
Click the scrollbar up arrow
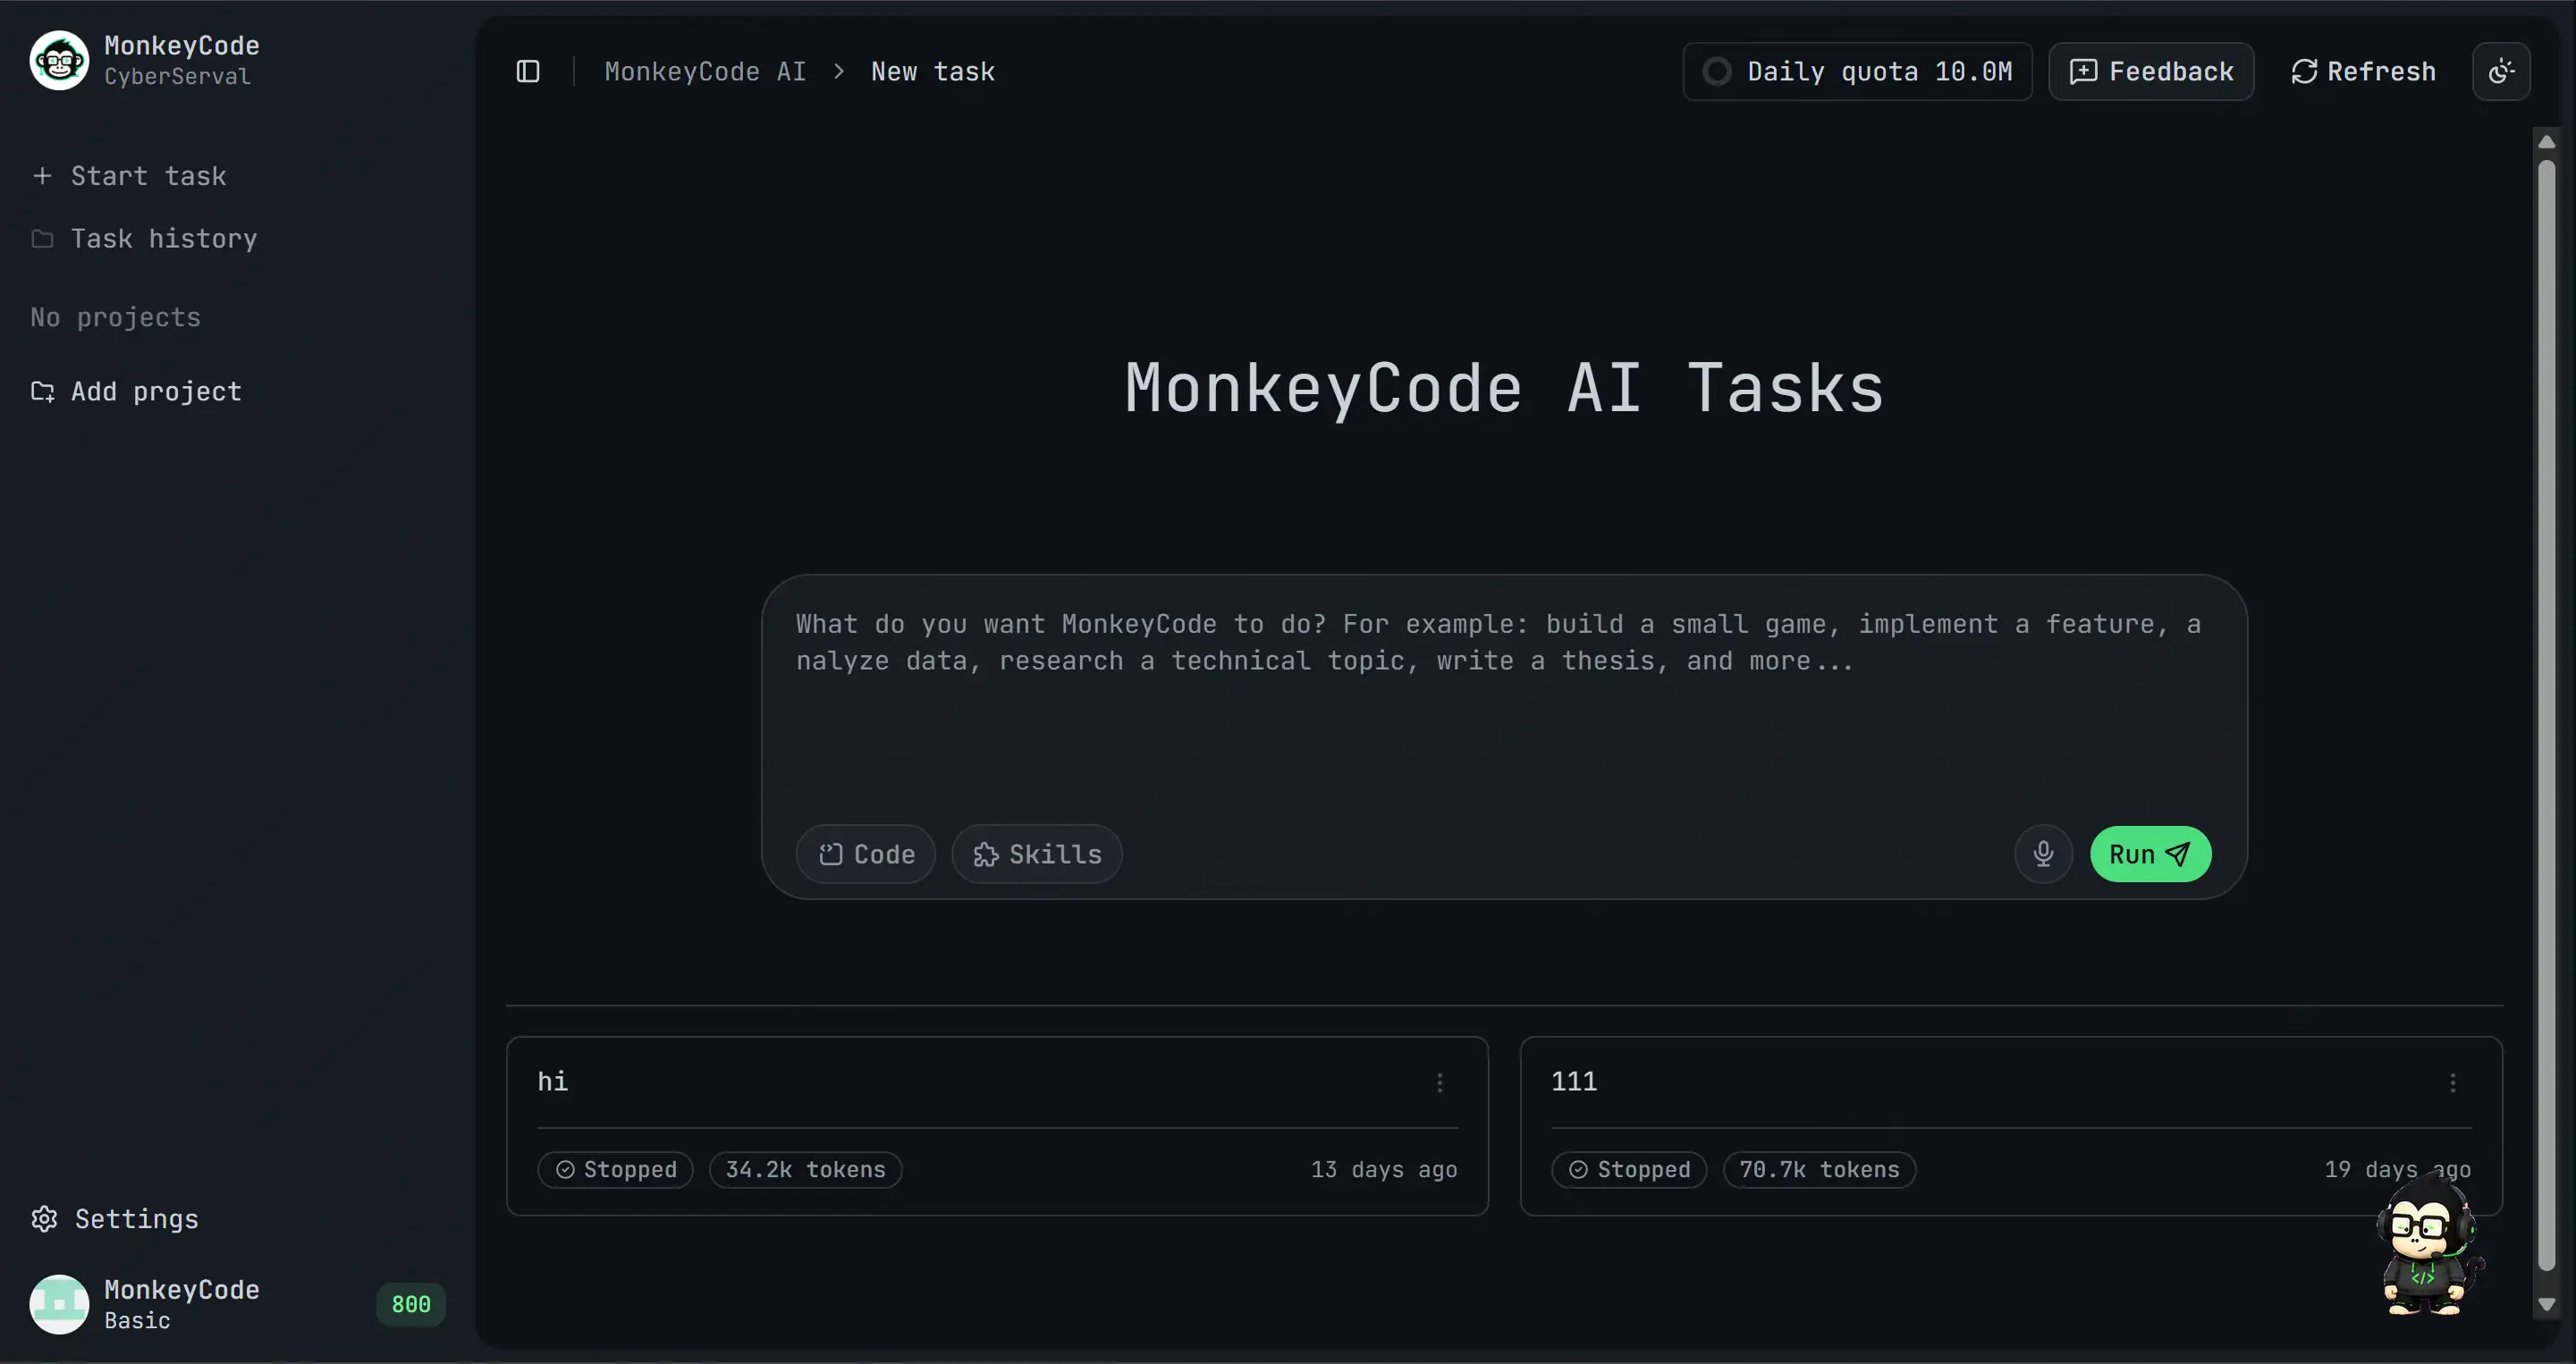pyautogui.click(x=2546, y=142)
